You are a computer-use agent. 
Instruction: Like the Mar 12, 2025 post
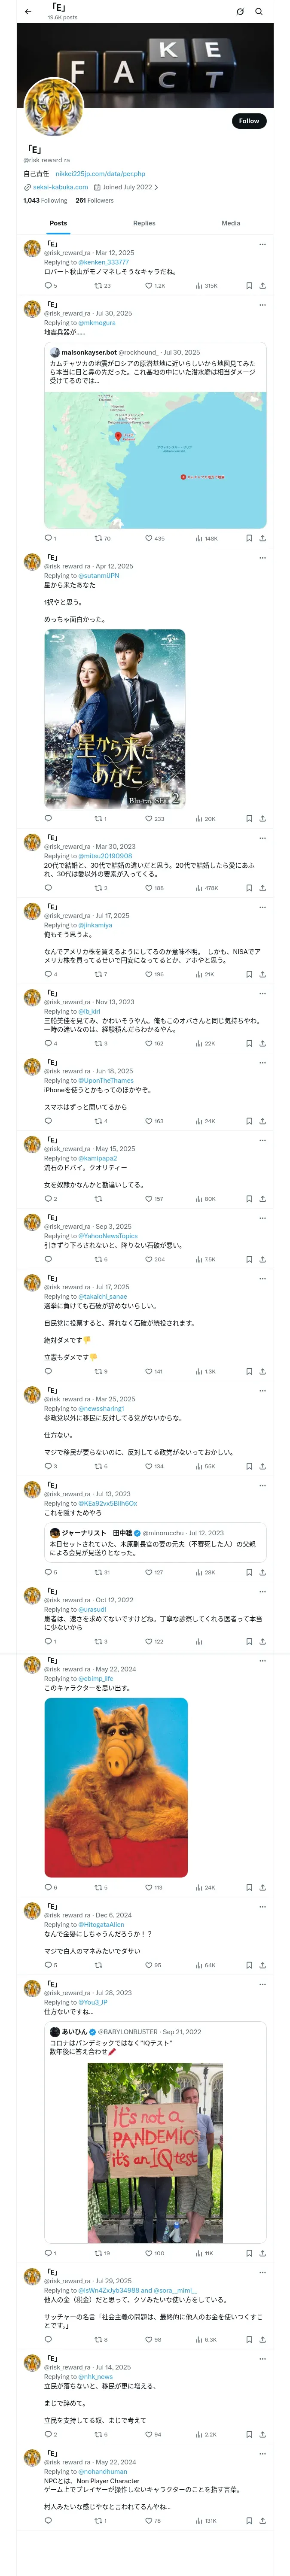(146, 285)
